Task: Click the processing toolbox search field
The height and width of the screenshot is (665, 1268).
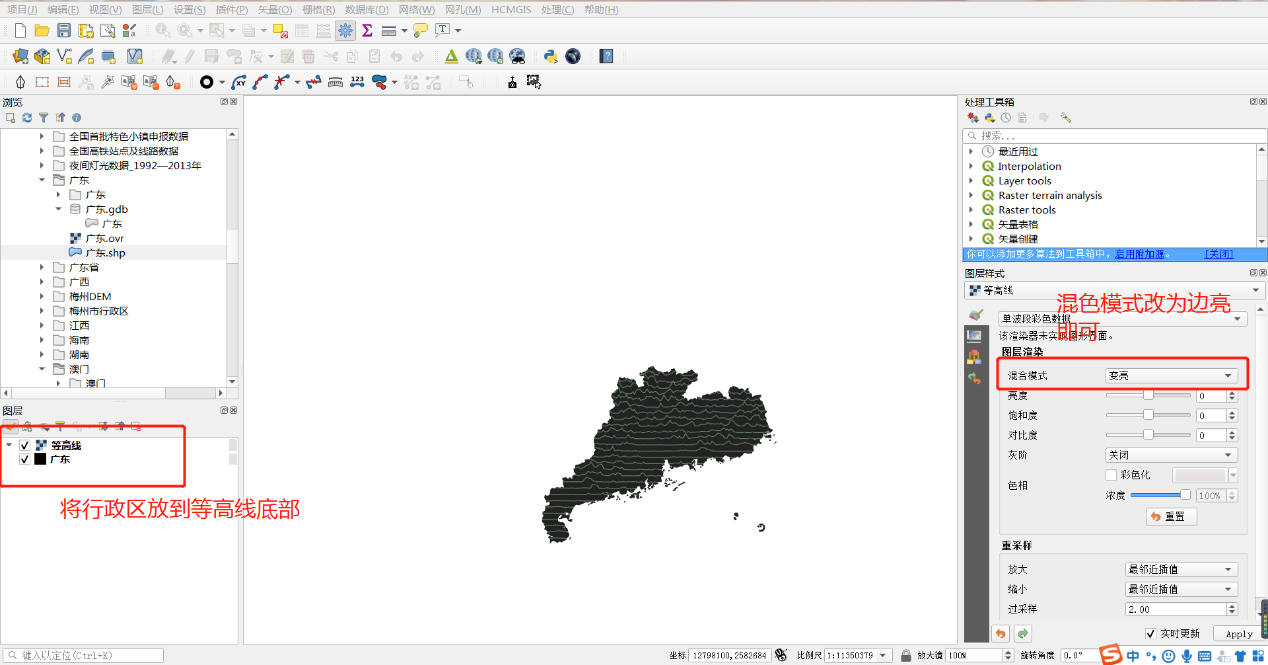Action: pos(1110,135)
